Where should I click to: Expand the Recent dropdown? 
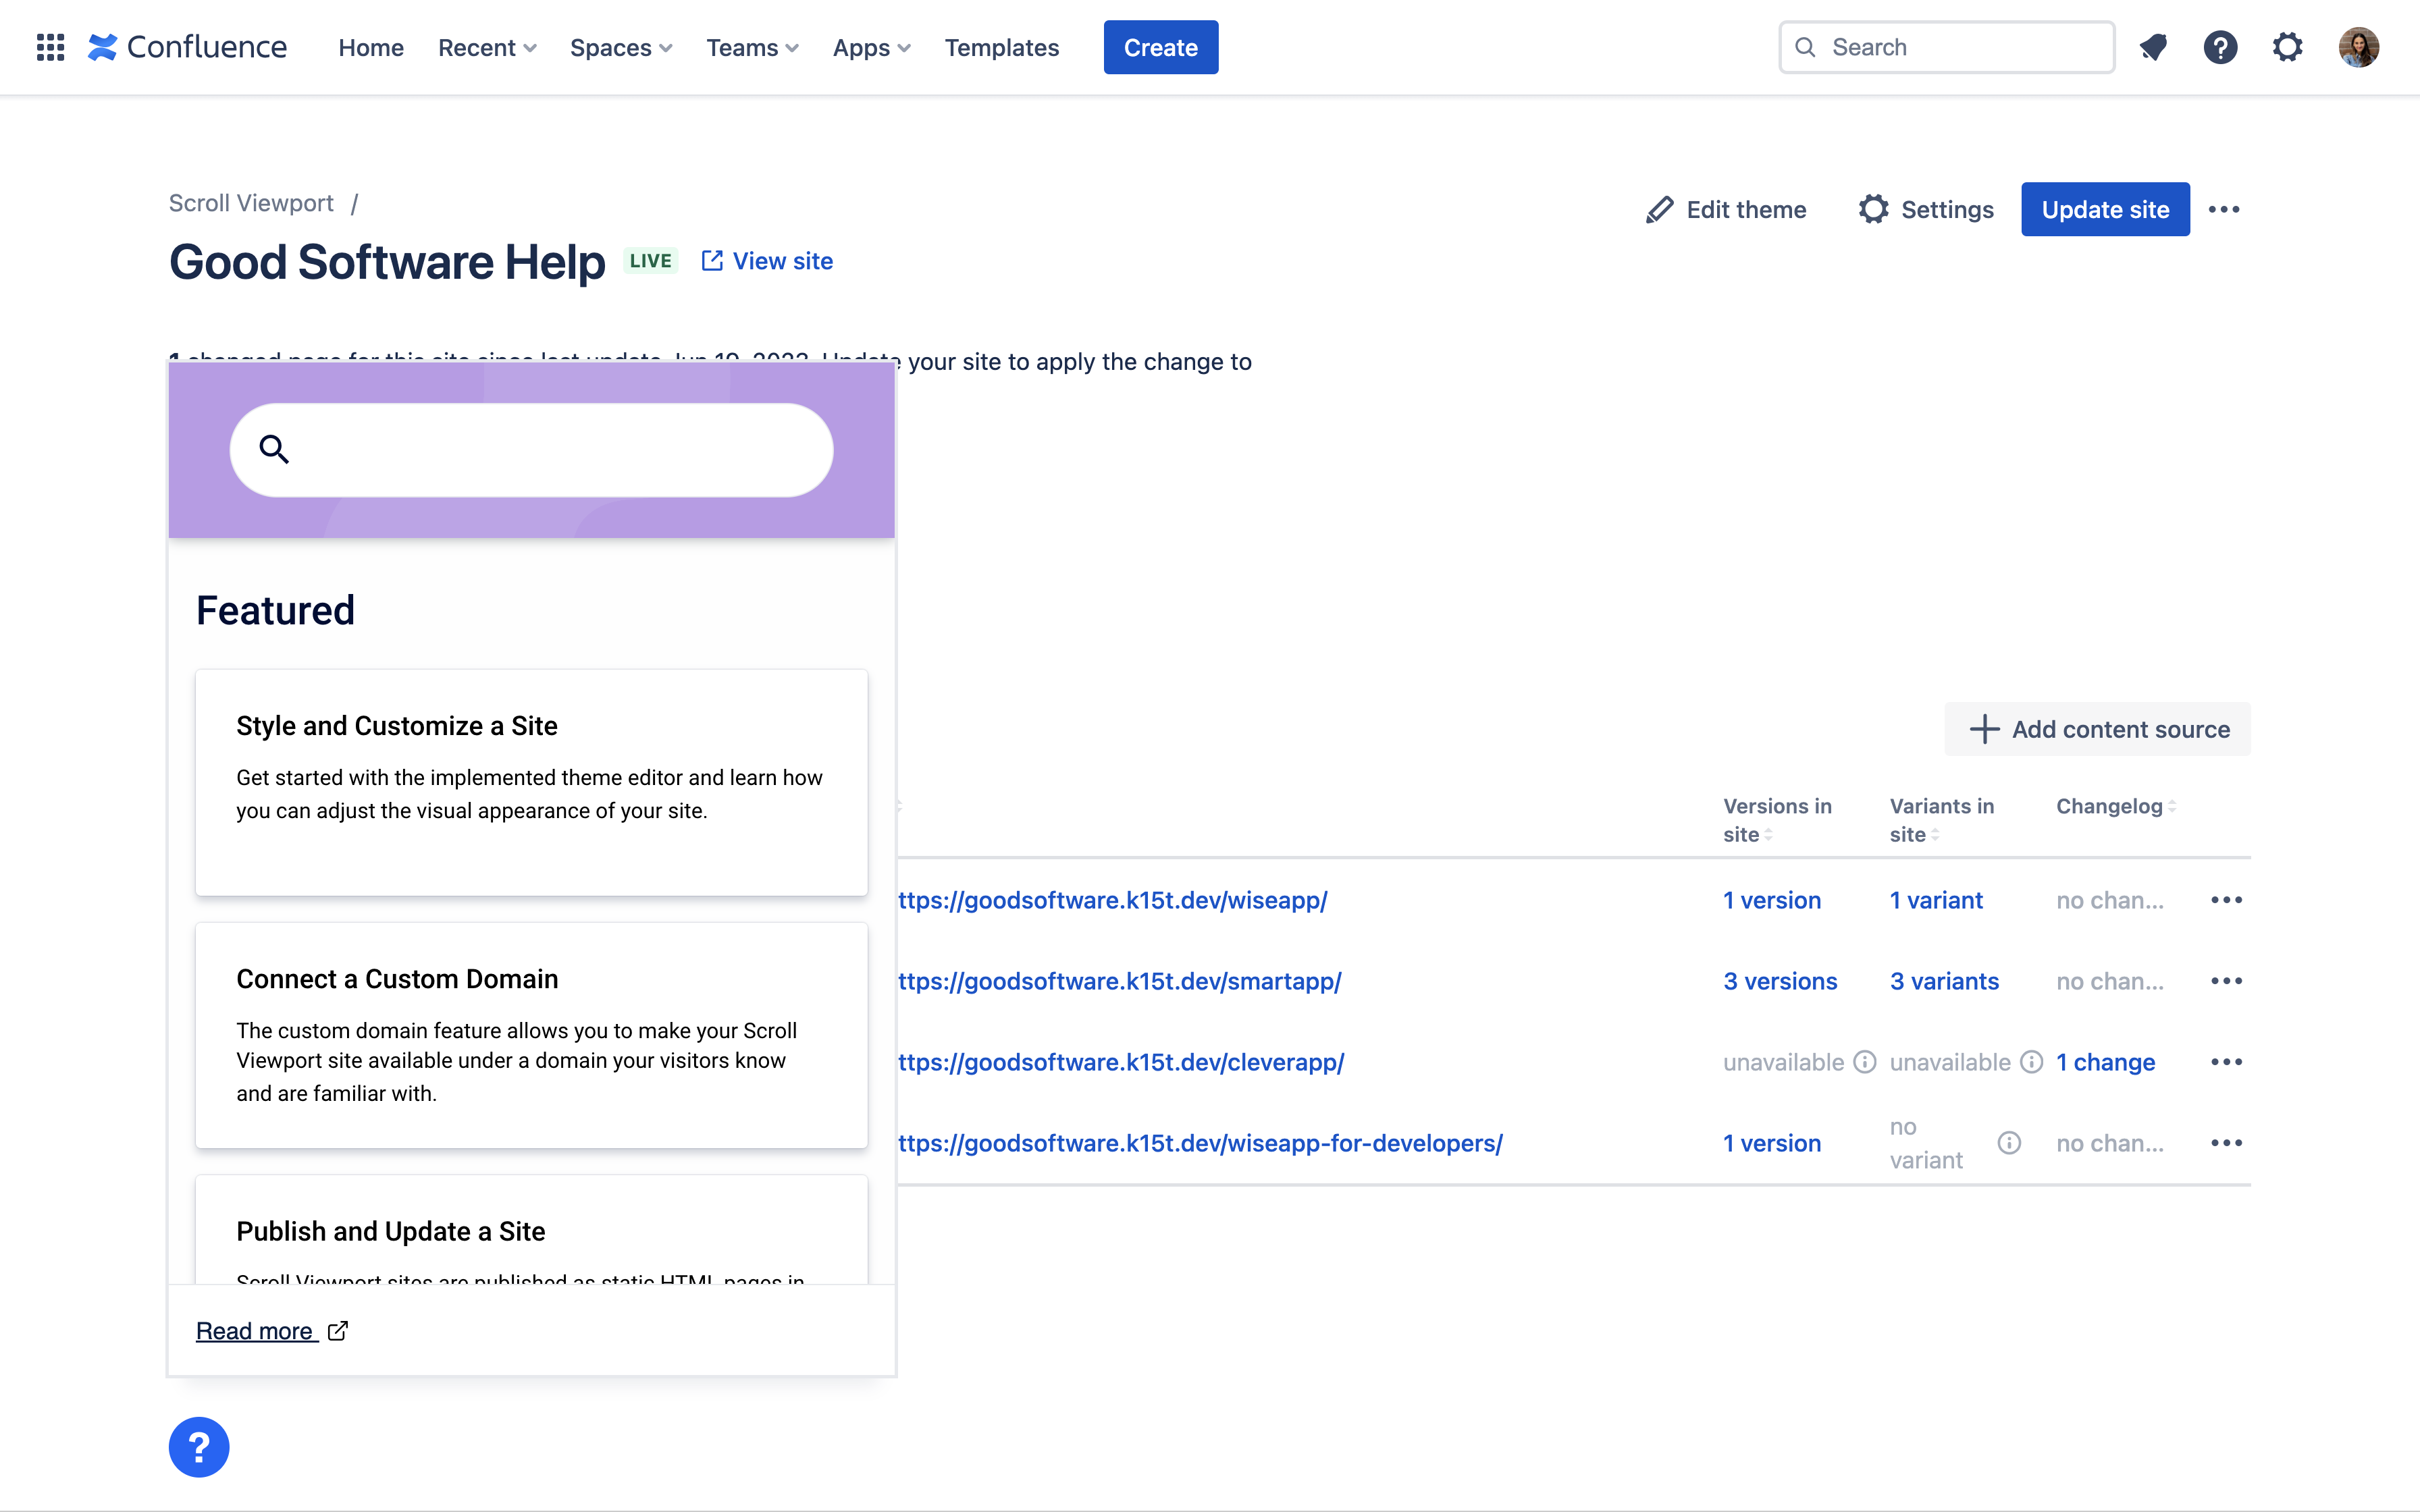487,47
